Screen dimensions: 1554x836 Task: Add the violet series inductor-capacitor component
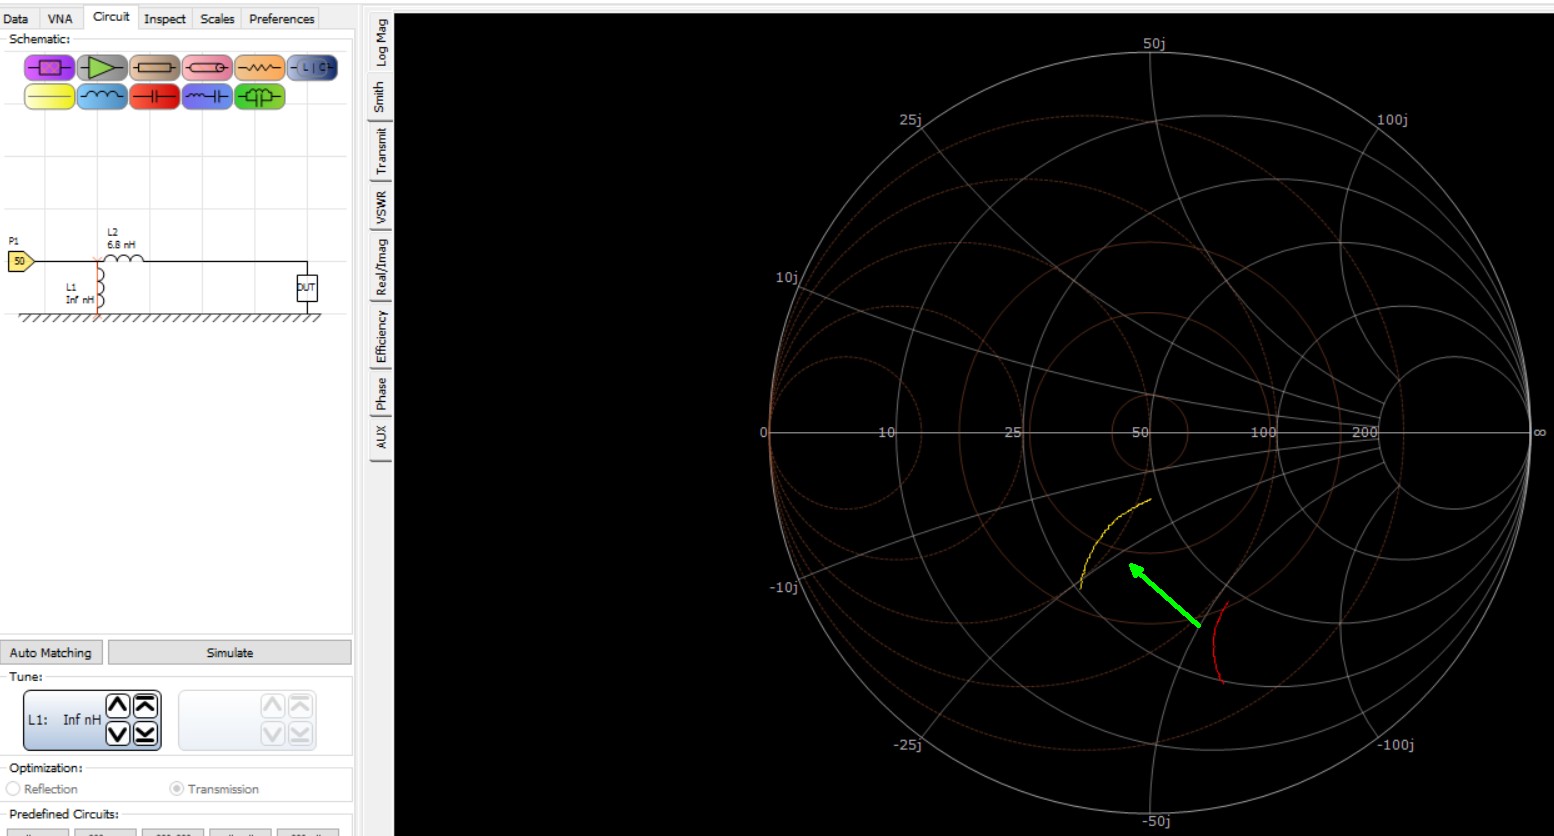pos(207,97)
